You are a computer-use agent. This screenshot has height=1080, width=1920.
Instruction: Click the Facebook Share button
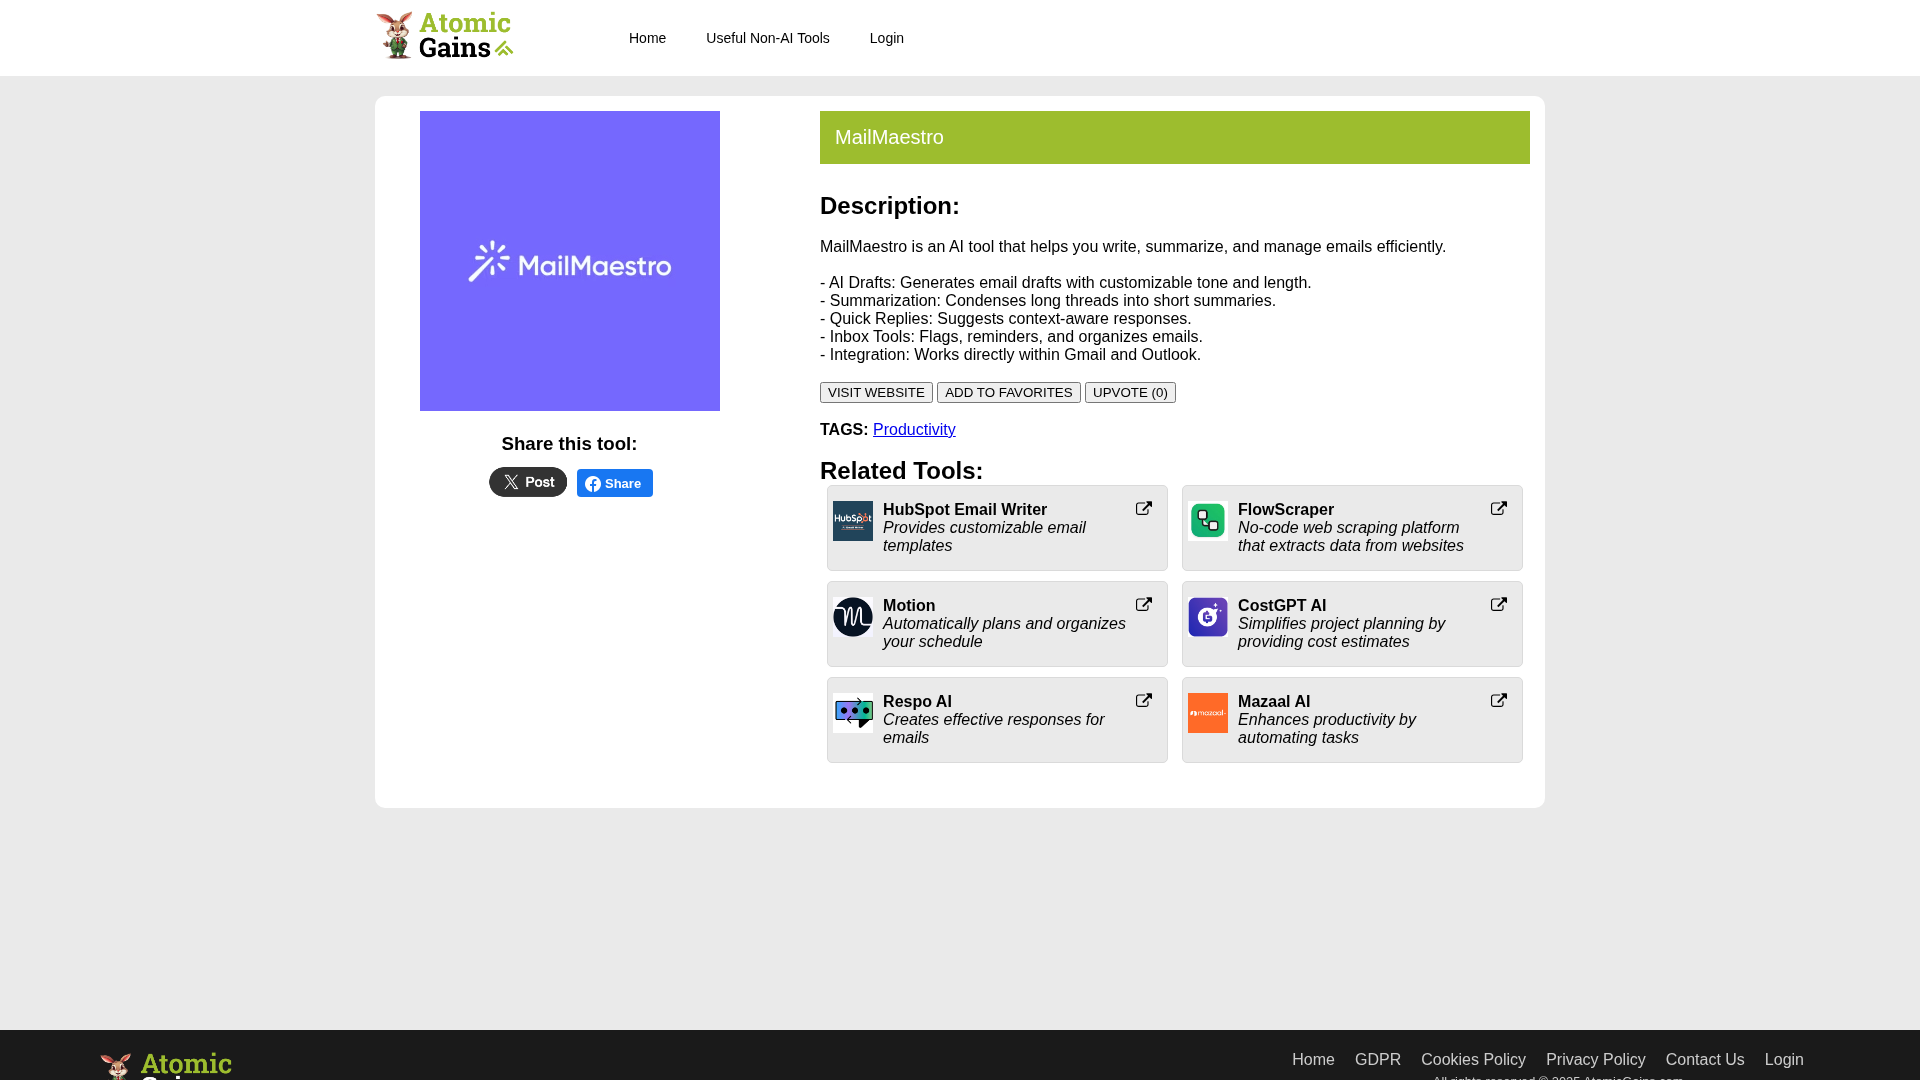click(x=615, y=483)
